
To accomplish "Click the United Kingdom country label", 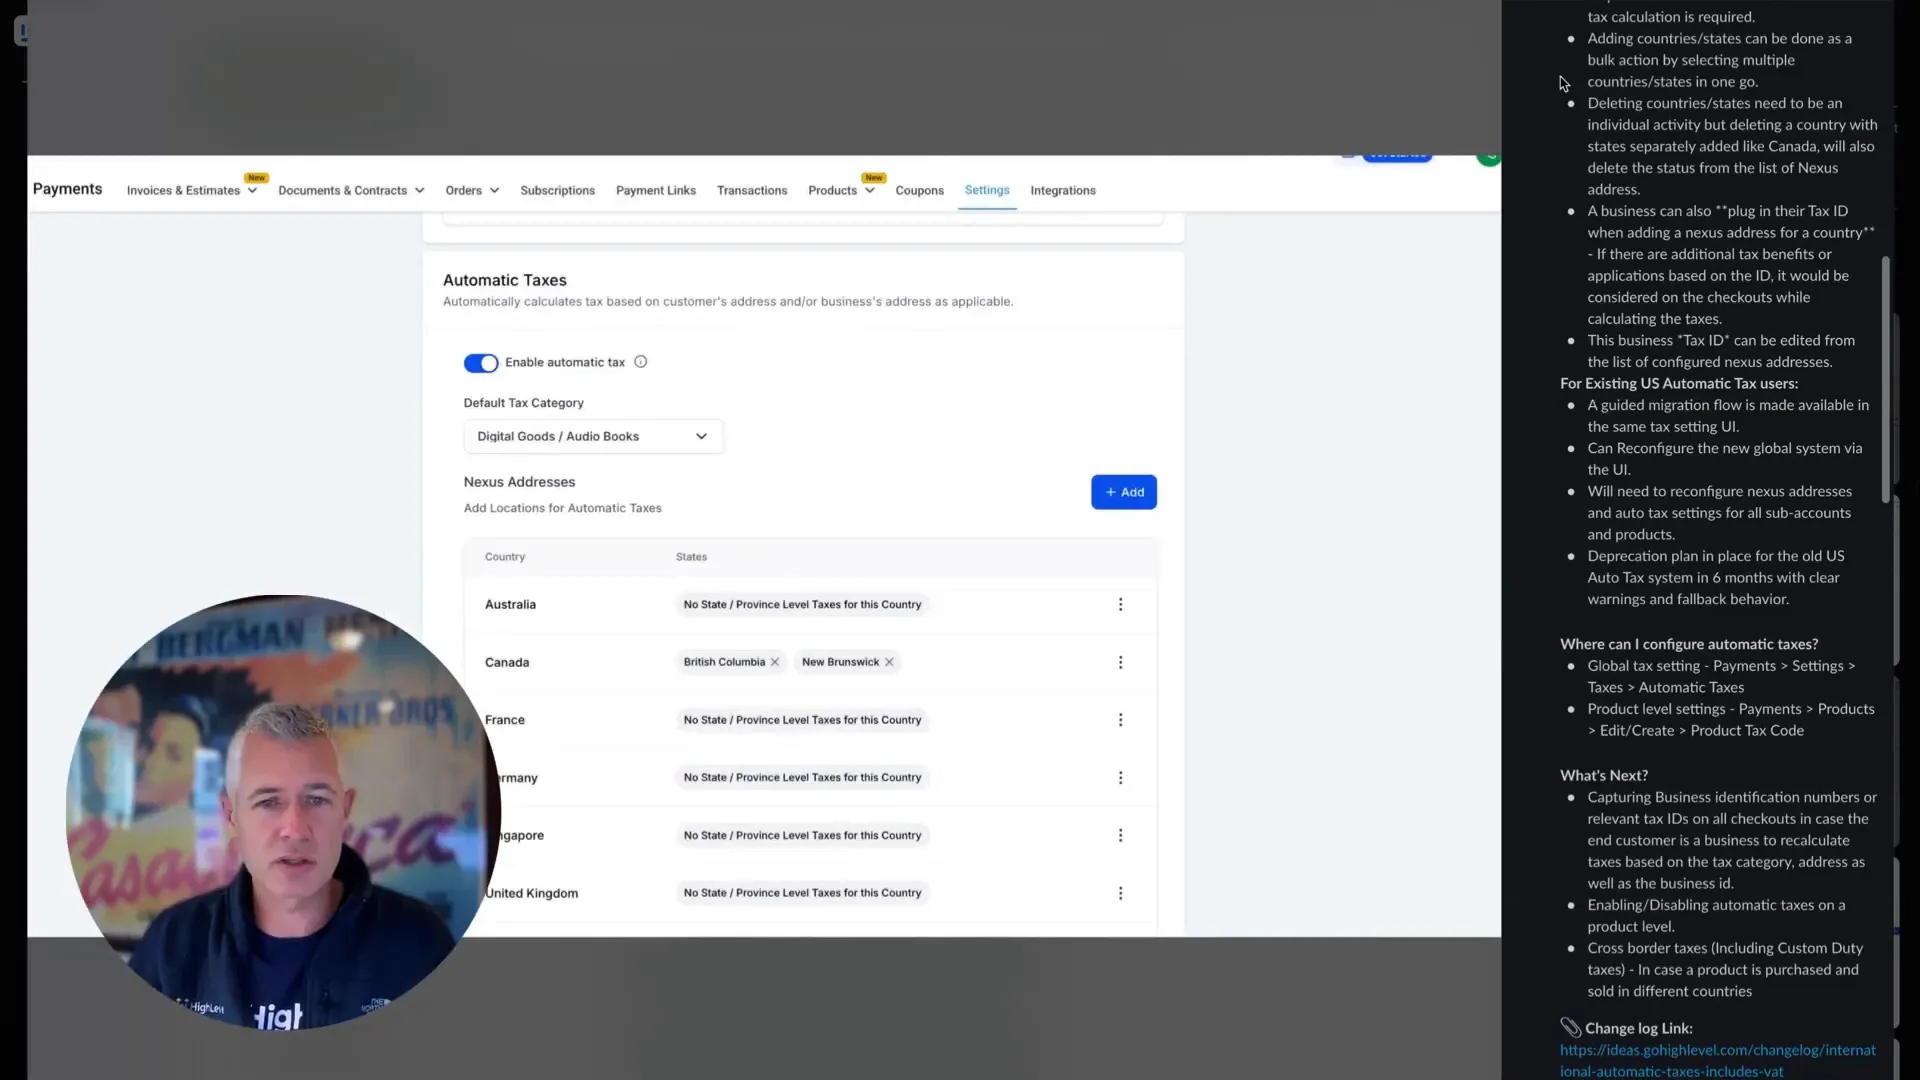I will pos(532,893).
